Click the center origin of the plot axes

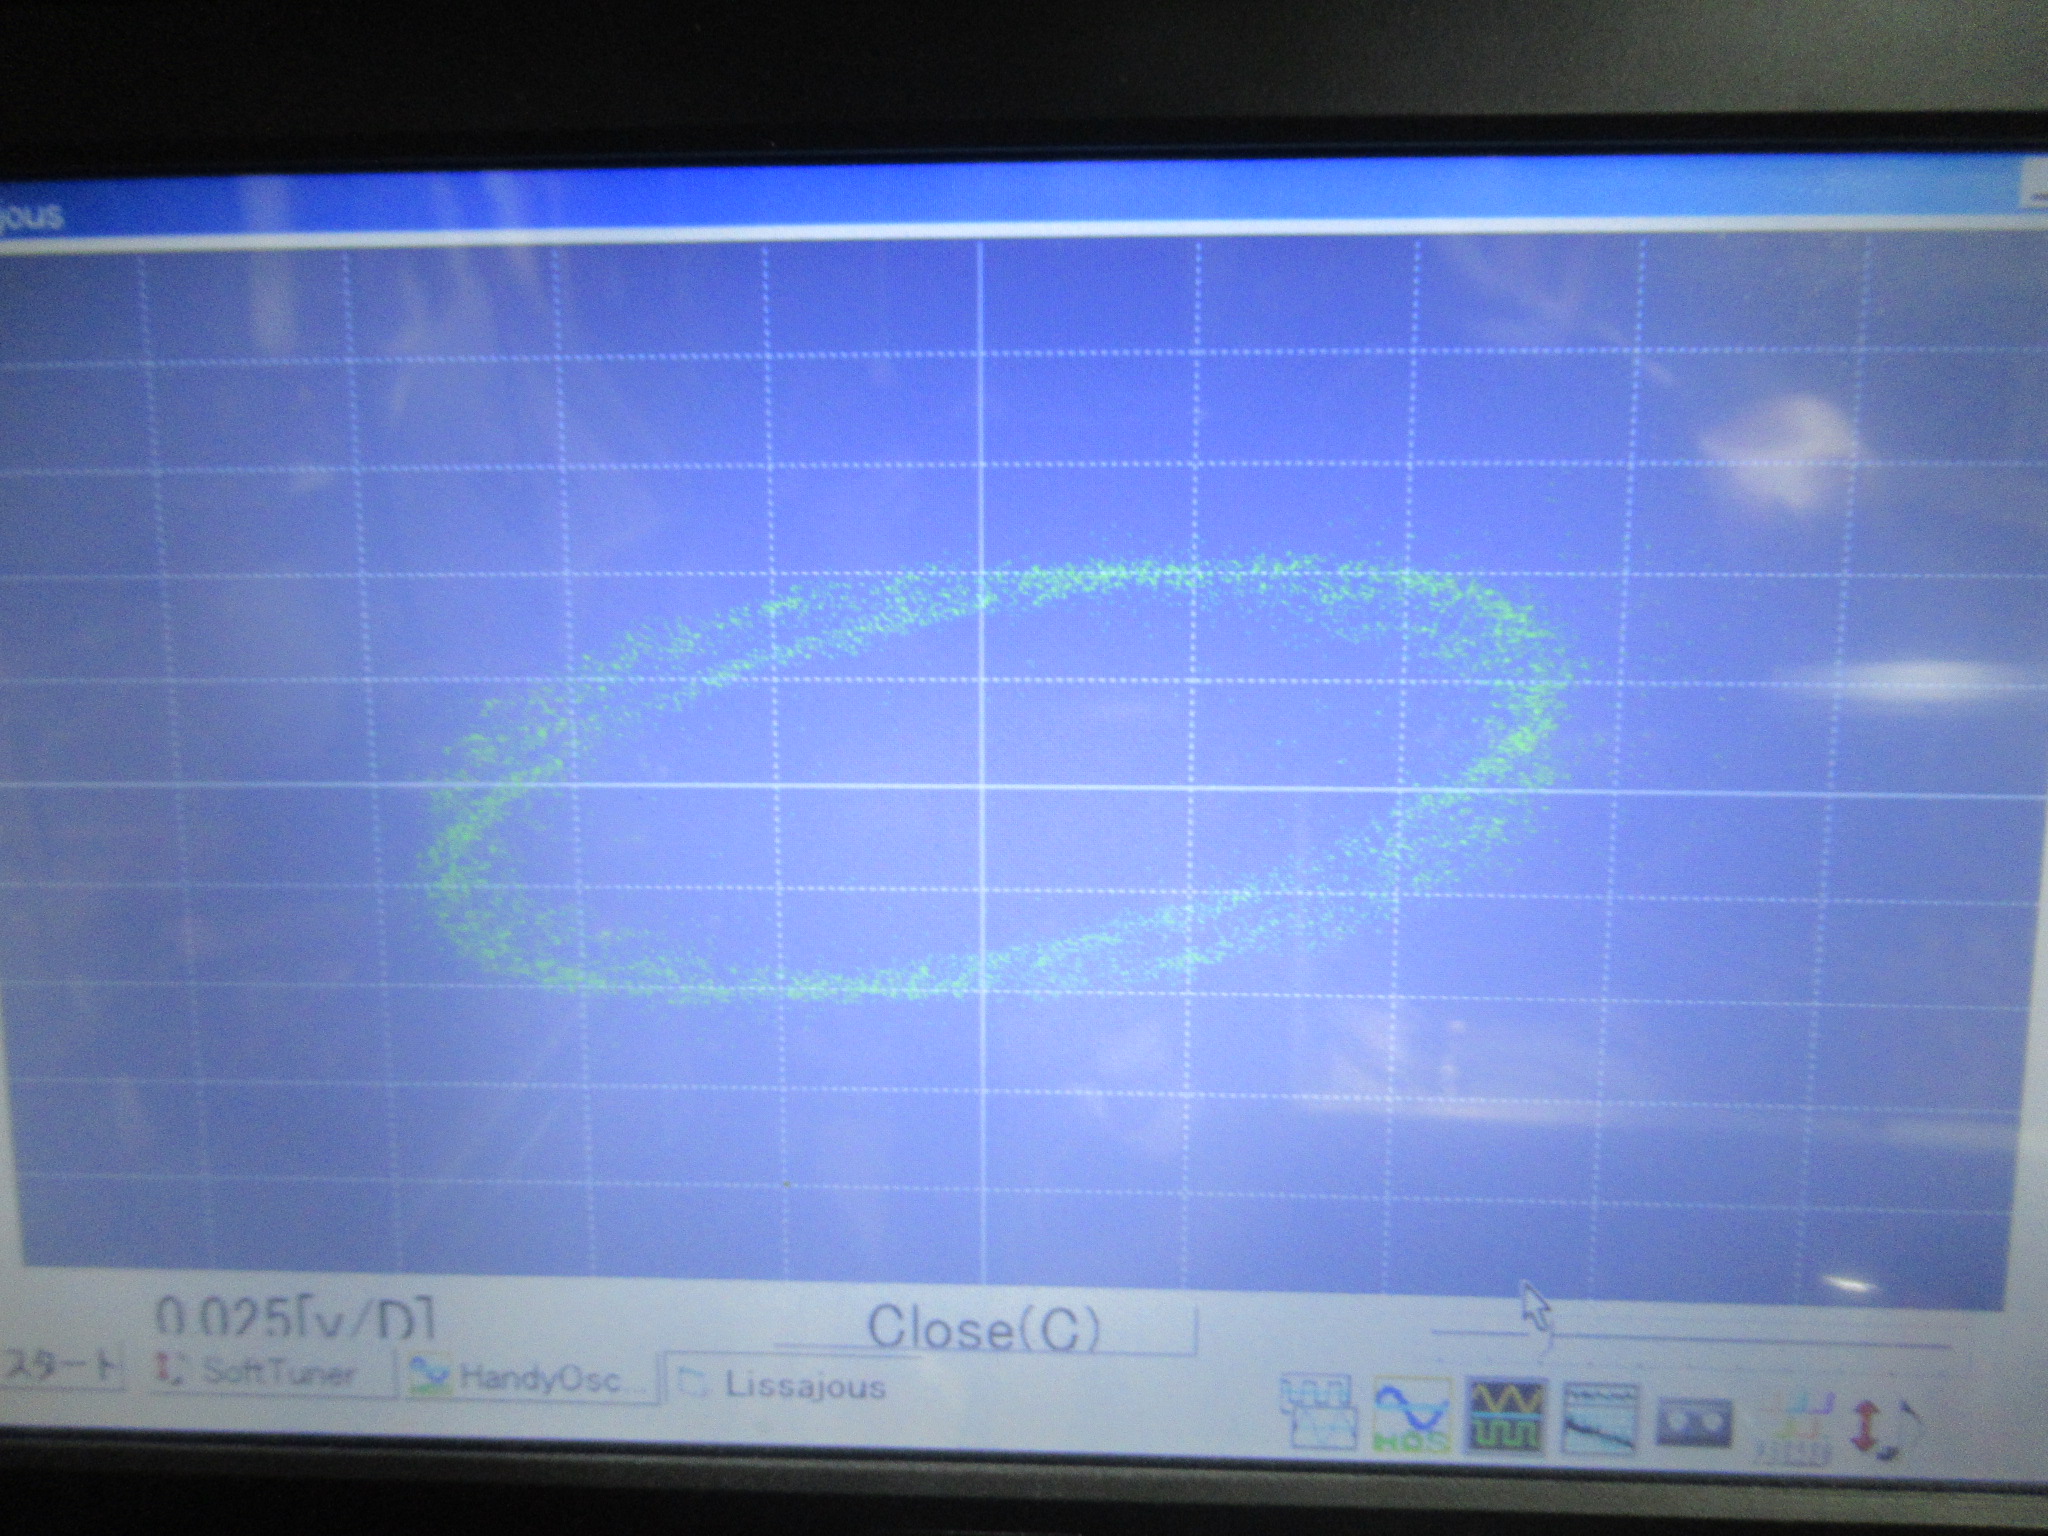pos(982,787)
